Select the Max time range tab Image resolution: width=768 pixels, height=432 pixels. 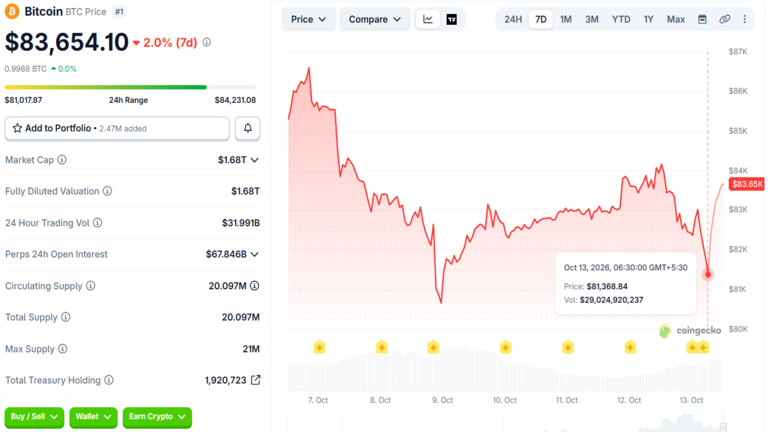(x=675, y=20)
